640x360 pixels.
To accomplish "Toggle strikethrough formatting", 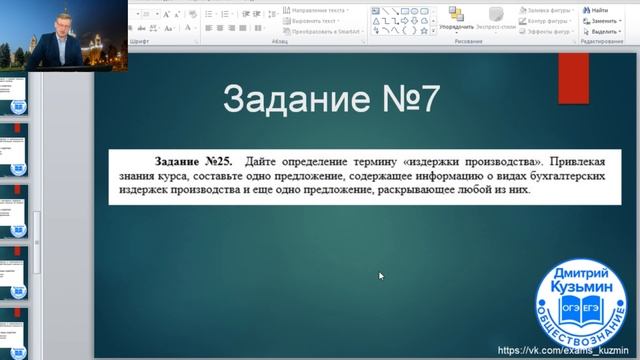I will [x=142, y=28].
